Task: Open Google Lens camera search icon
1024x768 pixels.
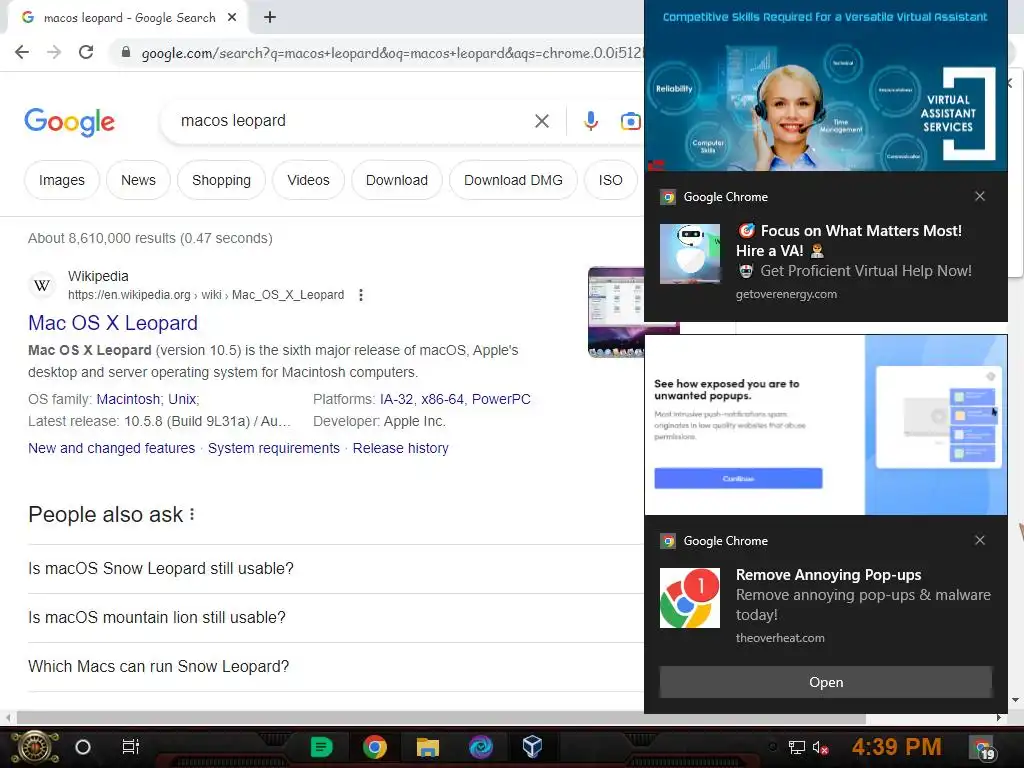Action: click(x=630, y=121)
